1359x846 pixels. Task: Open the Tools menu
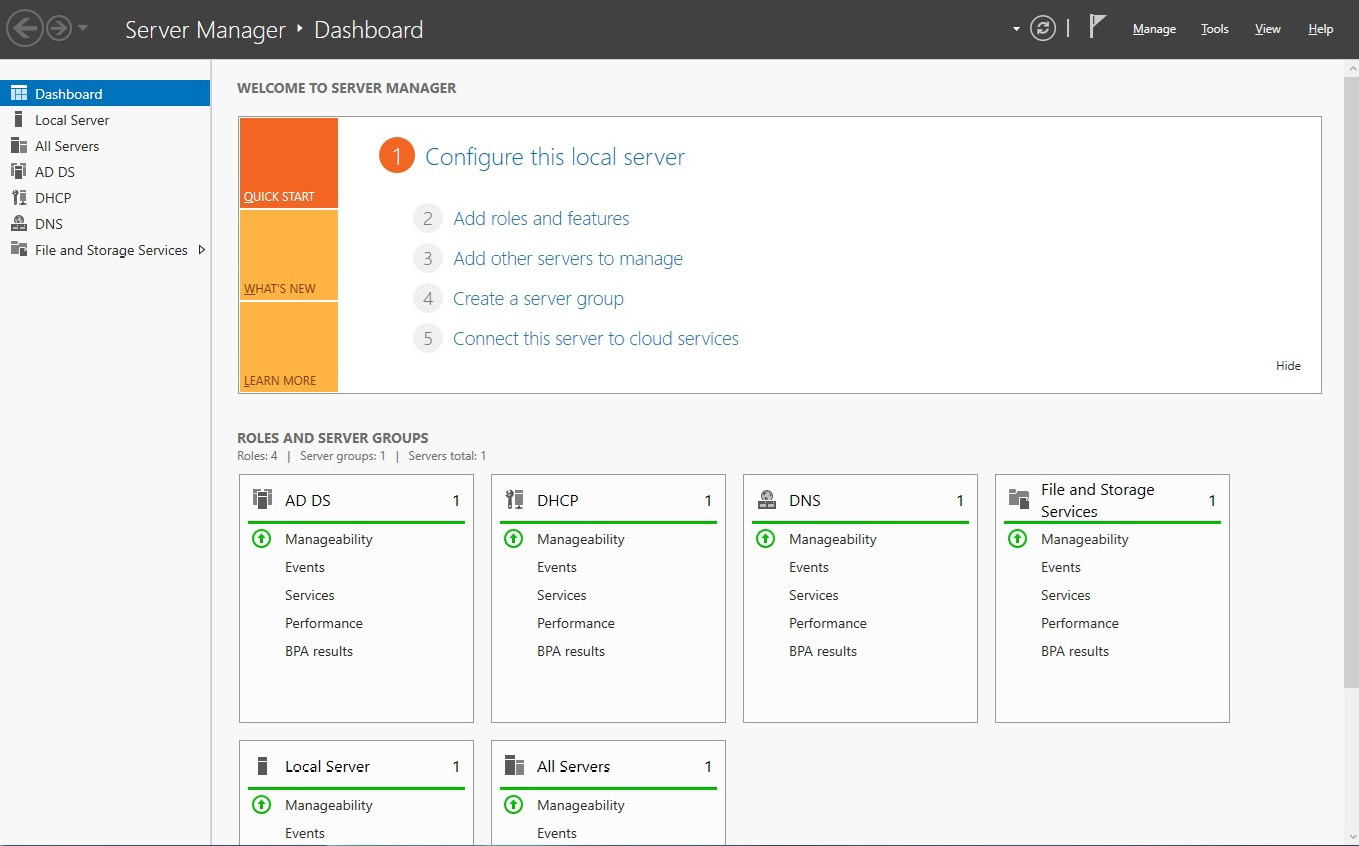pos(1215,29)
